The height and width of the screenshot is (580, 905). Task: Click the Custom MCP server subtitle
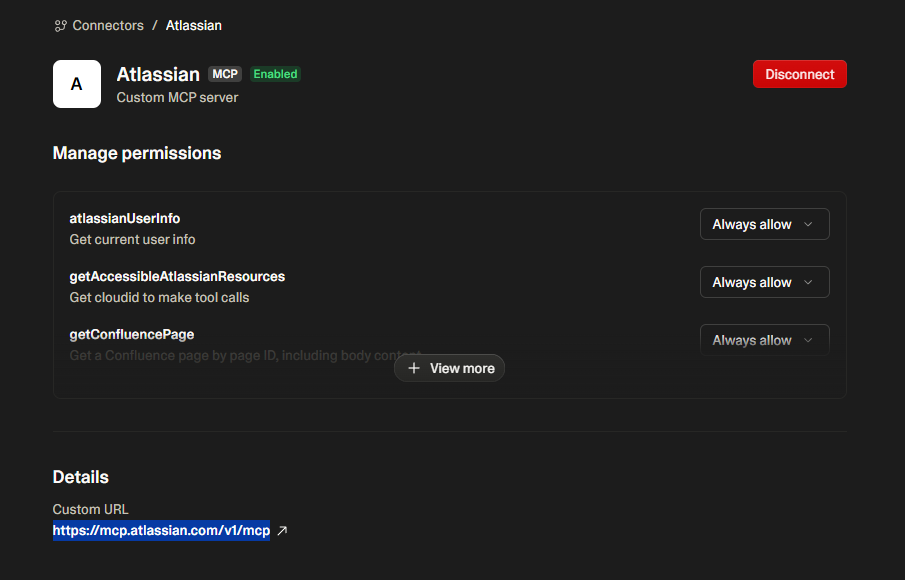177,98
